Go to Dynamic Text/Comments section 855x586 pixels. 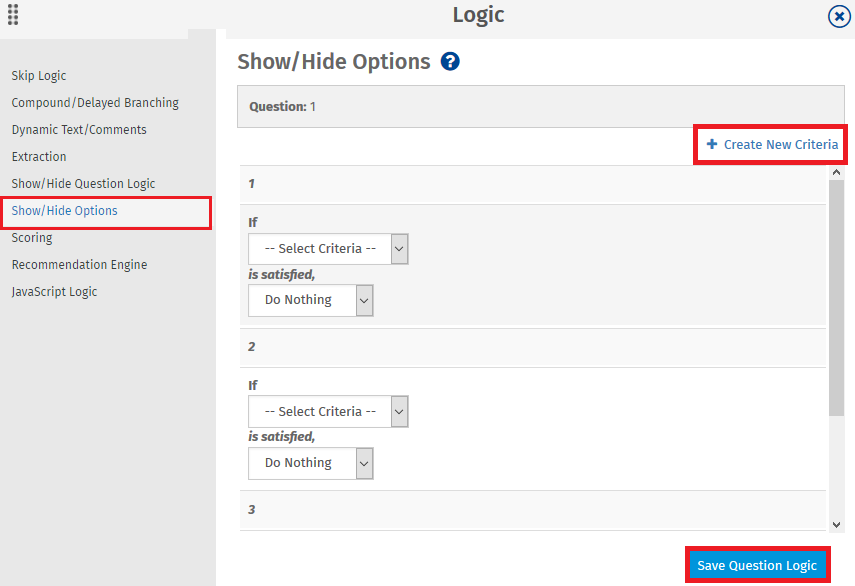click(x=79, y=130)
